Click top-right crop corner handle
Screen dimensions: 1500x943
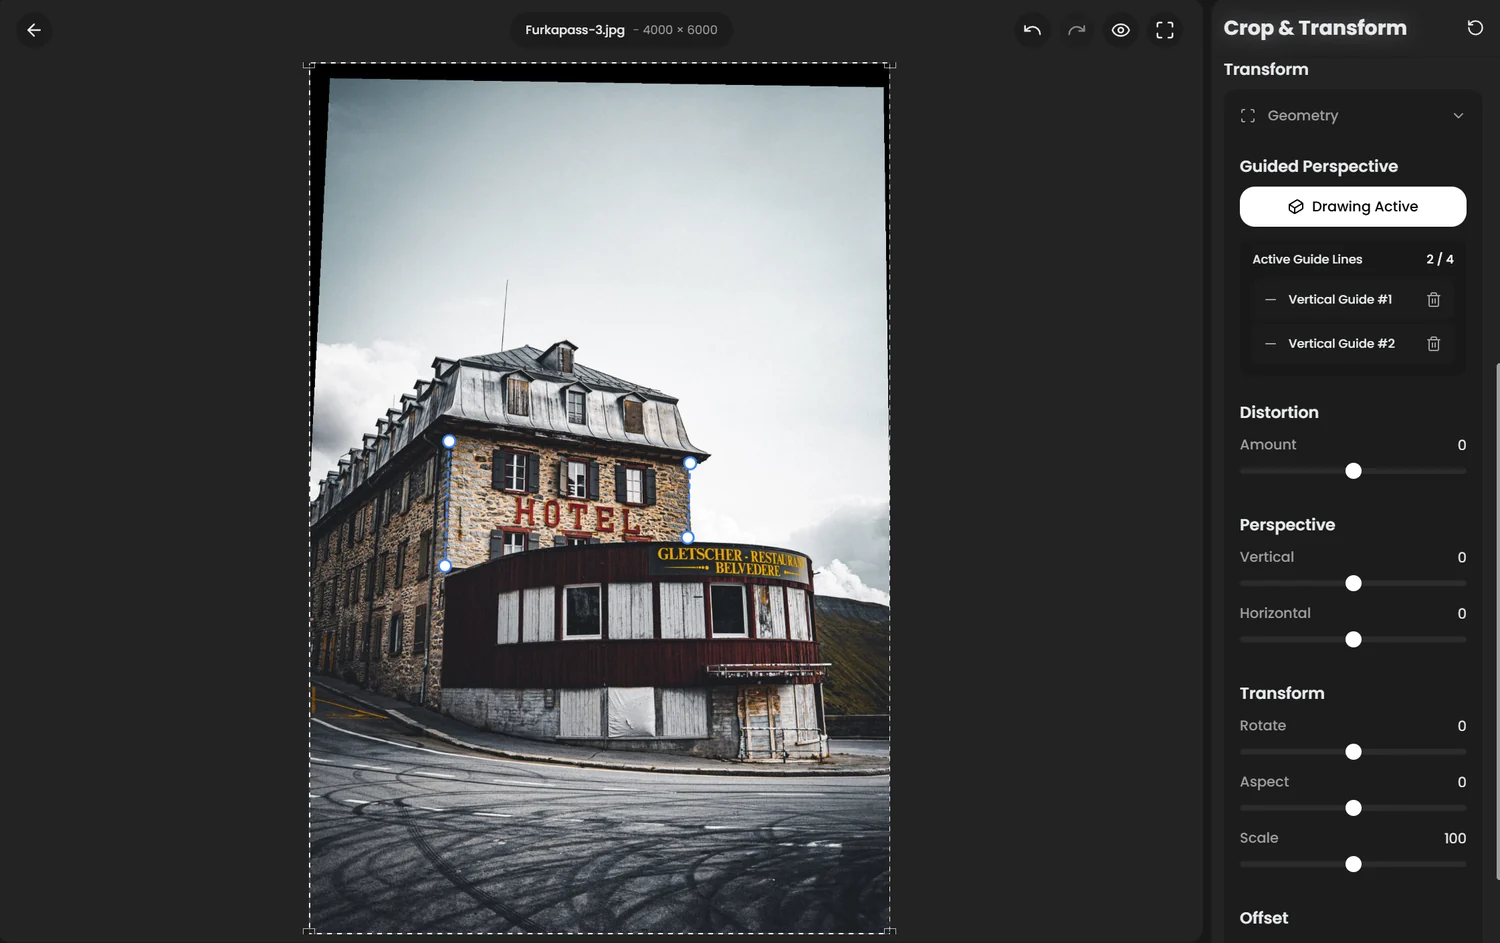point(890,65)
